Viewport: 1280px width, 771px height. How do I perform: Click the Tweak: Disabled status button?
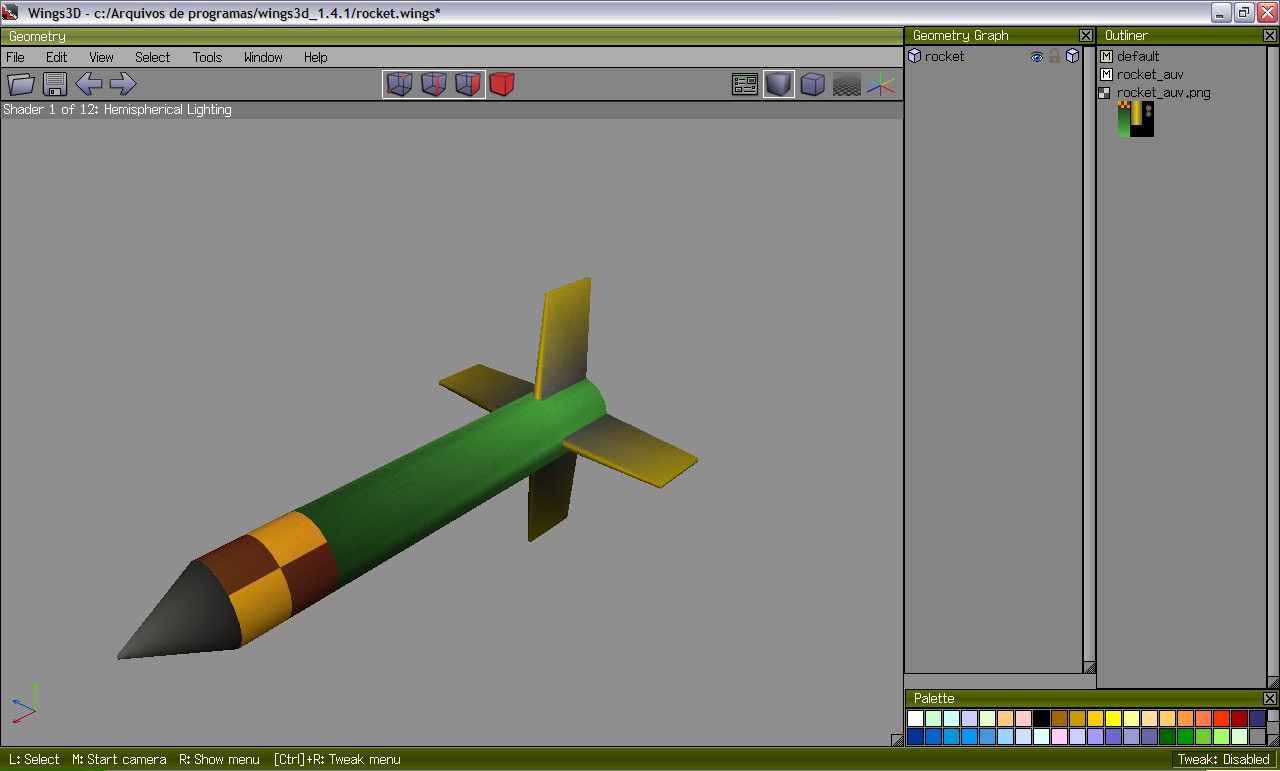click(1223, 759)
